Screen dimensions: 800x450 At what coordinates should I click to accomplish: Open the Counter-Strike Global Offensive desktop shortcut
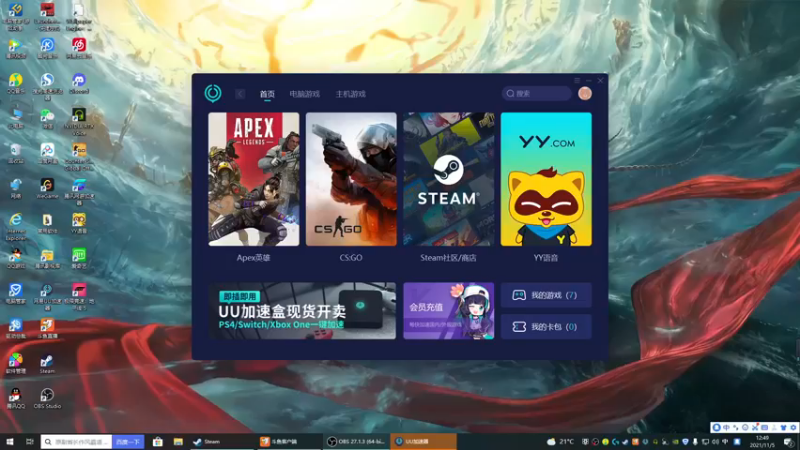(x=79, y=156)
